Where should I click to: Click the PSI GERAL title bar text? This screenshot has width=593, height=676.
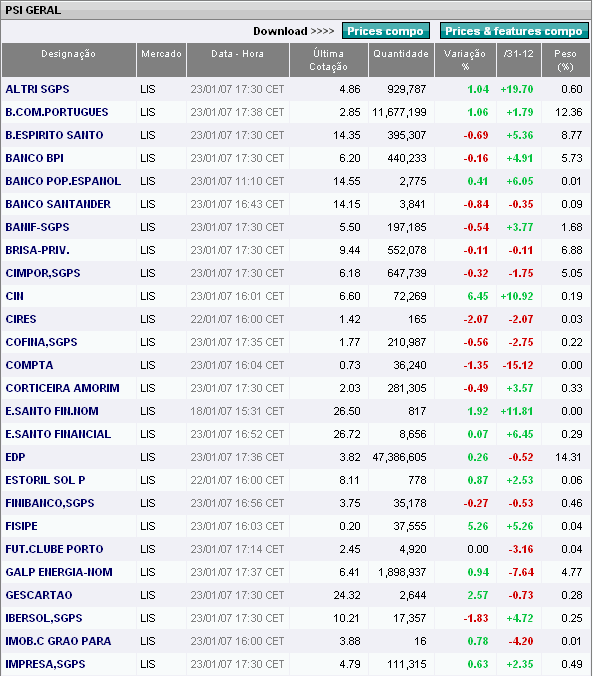coord(33,10)
